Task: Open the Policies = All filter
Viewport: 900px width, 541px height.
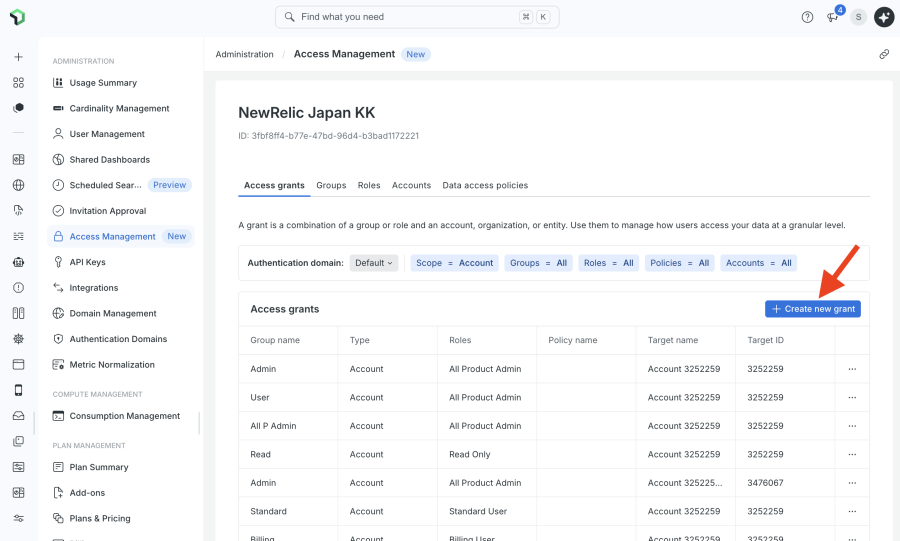Action: pyautogui.click(x=680, y=263)
